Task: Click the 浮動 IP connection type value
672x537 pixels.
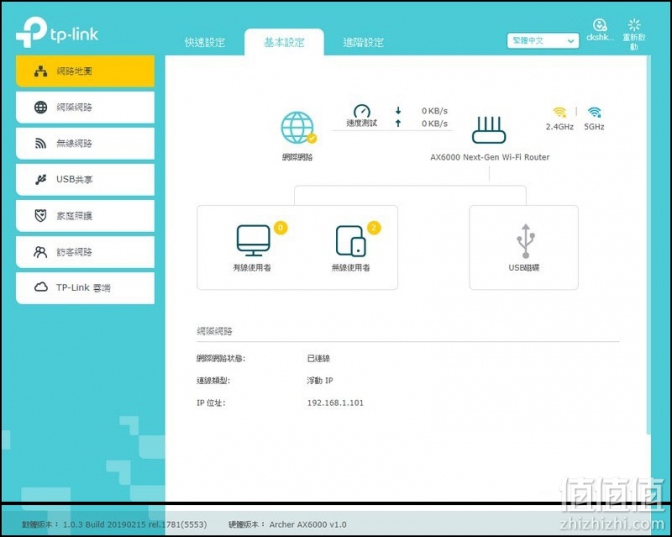Action: 320,381
